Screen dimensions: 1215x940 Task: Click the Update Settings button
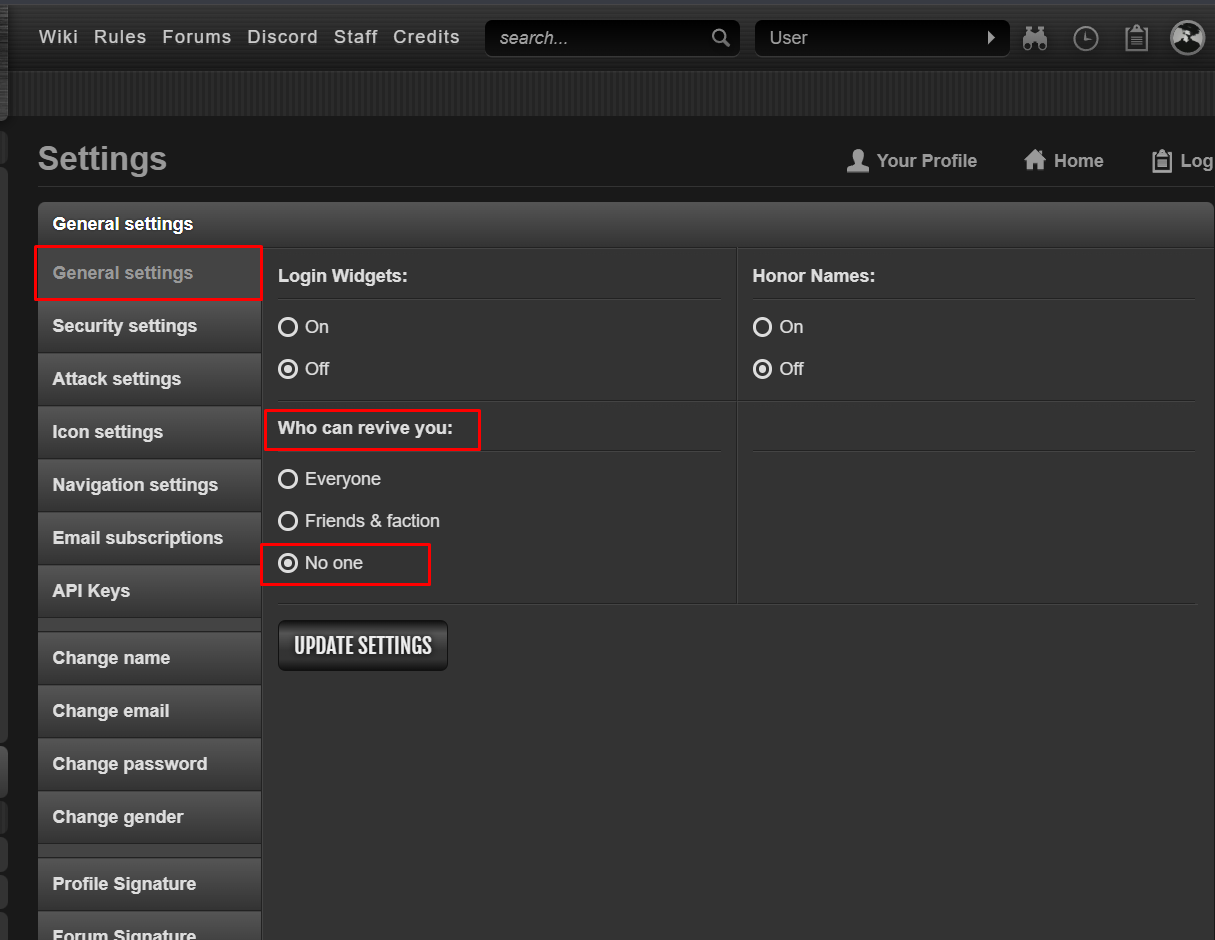(x=363, y=646)
